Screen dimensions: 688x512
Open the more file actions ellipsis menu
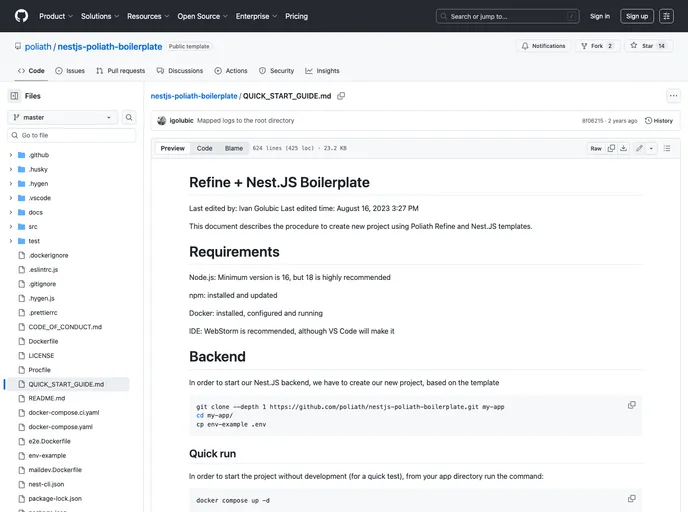673,96
